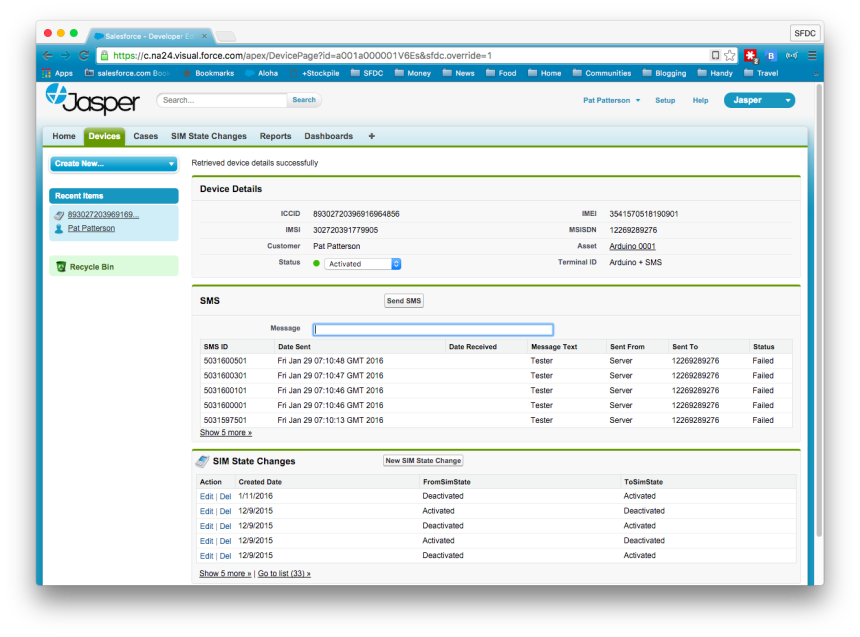Screen dimensions: 860x637
Task: Open the Blogging bookmarks folder
Action: coord(664,73)
